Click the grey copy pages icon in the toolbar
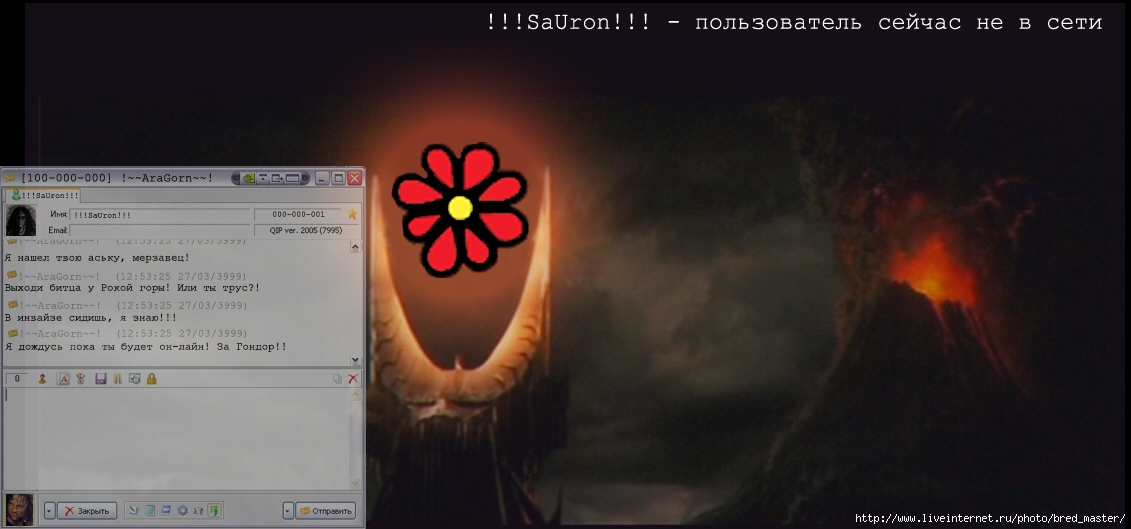The width and height of the screenshot is (1131, 529). (337, 379)
